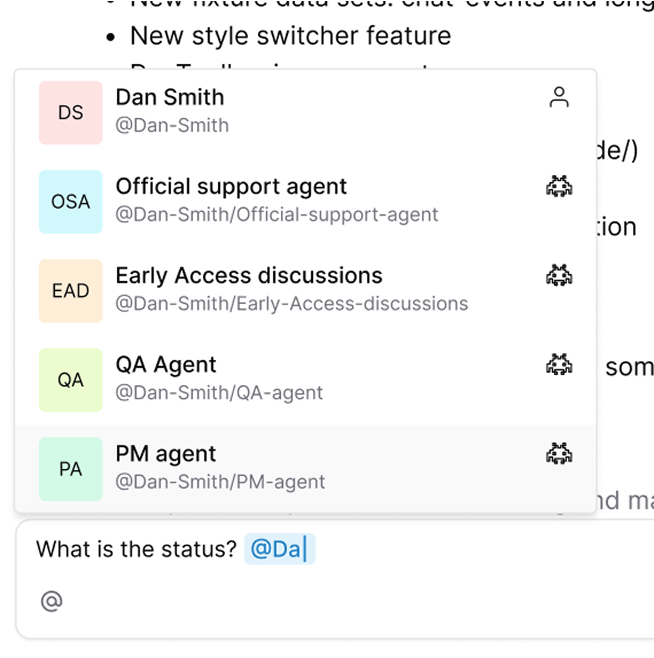Select Dan Smith from mention list
This screenshot has height=658, width=654.
pos(170,98)
